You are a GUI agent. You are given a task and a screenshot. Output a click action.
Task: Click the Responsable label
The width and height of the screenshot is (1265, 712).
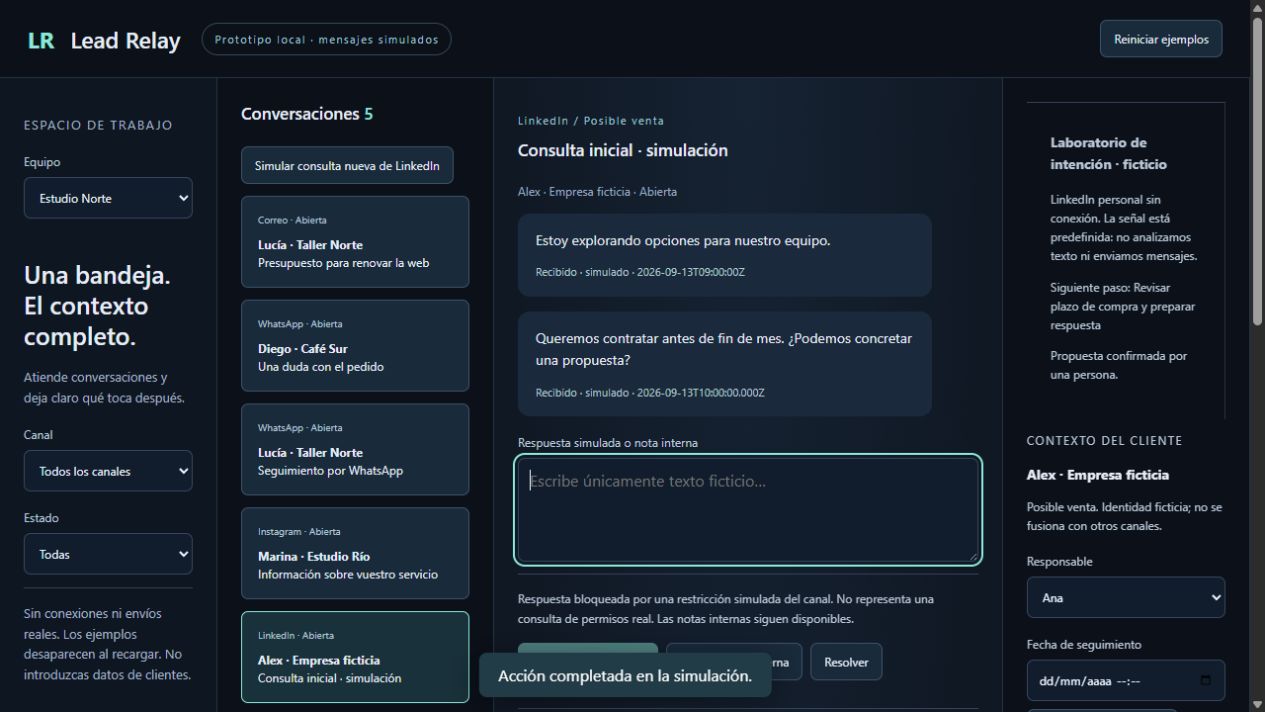pyautogui.click(x=1060, y=562)
